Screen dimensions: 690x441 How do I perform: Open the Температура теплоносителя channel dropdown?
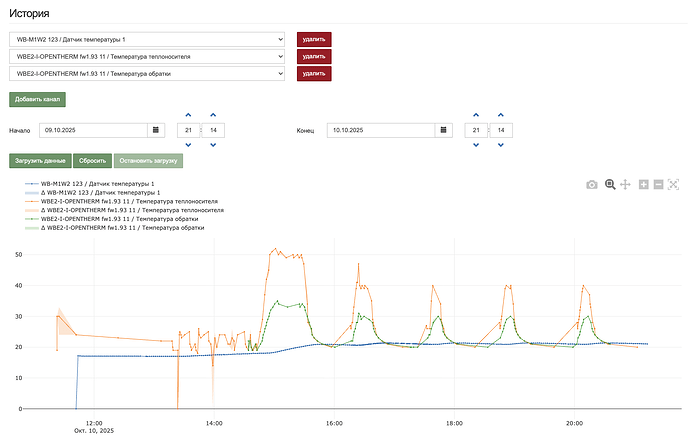point(147,56)
